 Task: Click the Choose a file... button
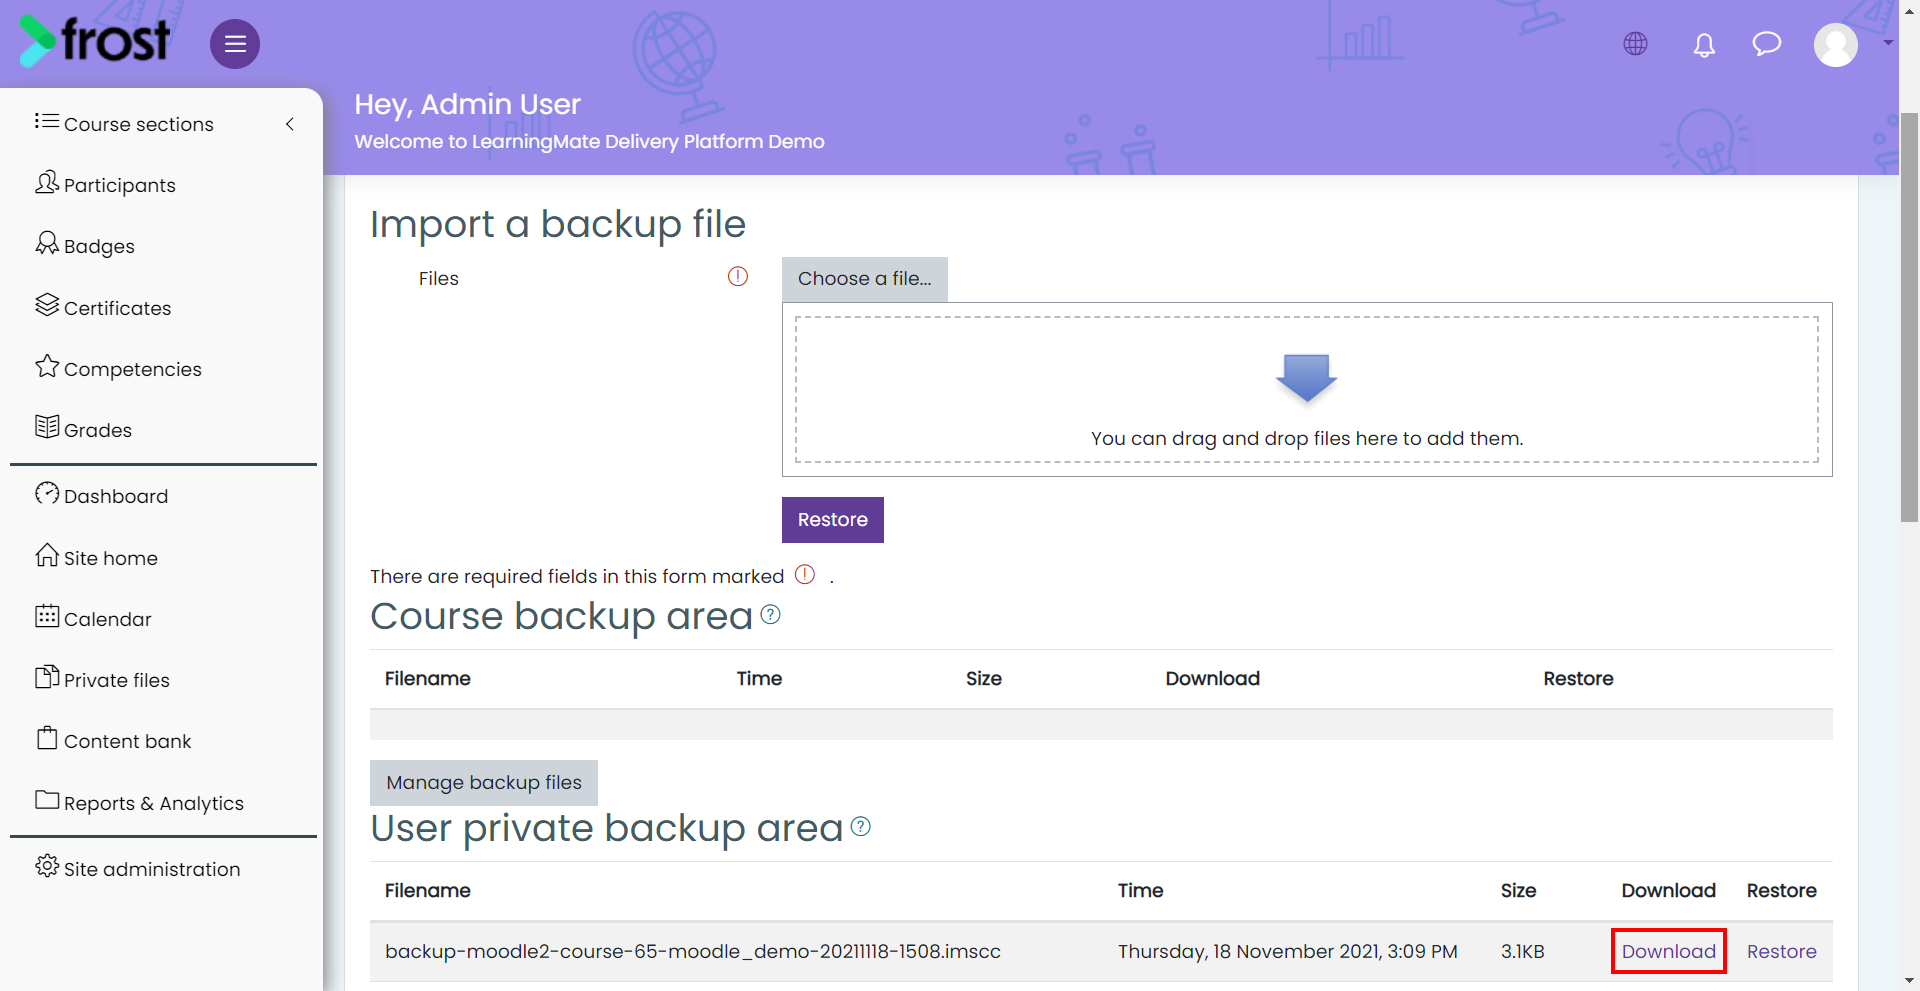click(x=865, y=279)
